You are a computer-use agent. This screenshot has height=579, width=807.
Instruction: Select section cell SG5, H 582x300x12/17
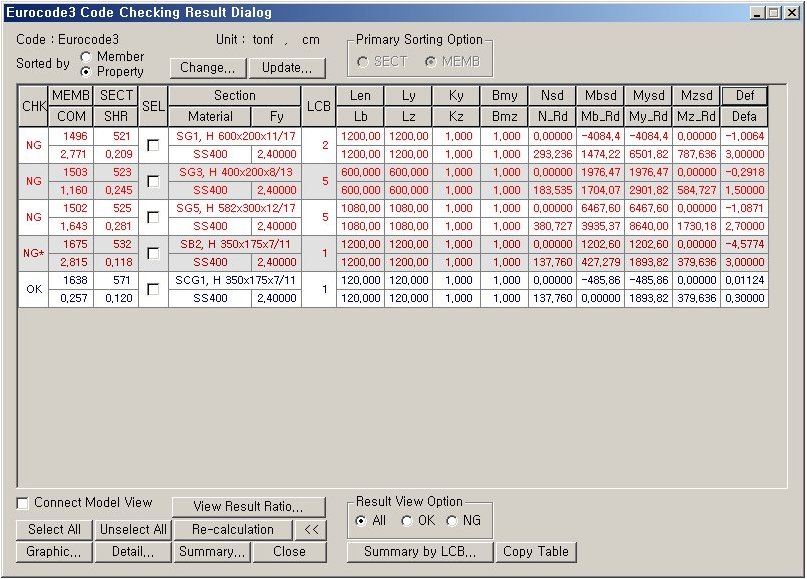[235, 208]
